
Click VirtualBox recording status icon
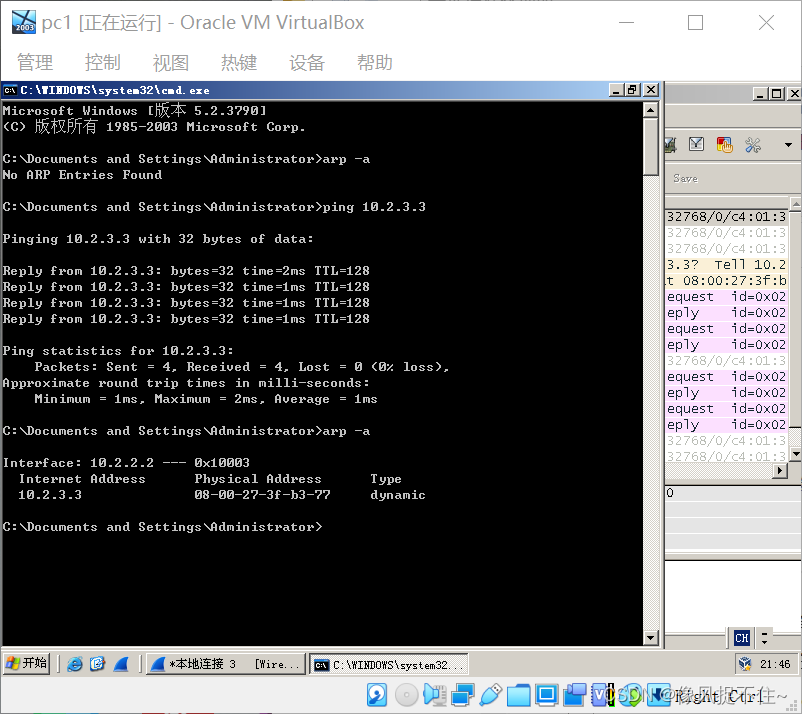pos(574,695)
